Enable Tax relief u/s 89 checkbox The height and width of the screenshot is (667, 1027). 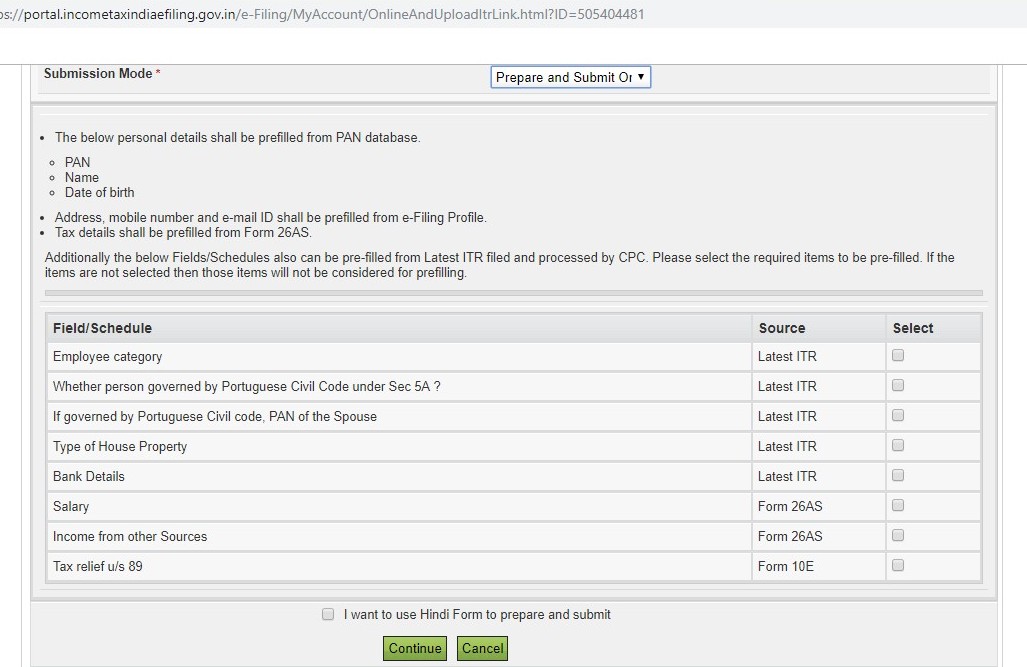pyautogui.click(x=898, y=565)
